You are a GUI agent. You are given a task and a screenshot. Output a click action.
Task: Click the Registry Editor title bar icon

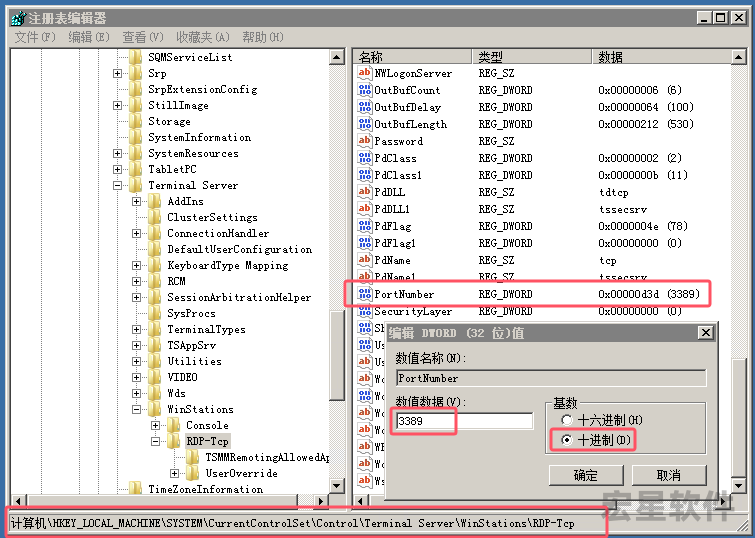18,18
